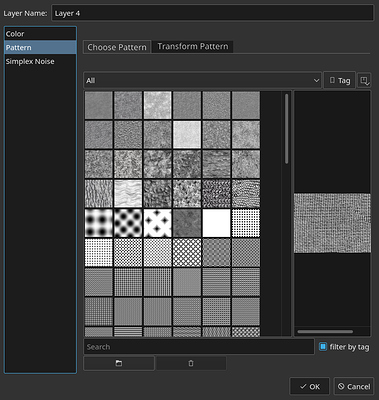Click the large woven pattern preview
Screen dimensions: 379x400
coord(332,223)
